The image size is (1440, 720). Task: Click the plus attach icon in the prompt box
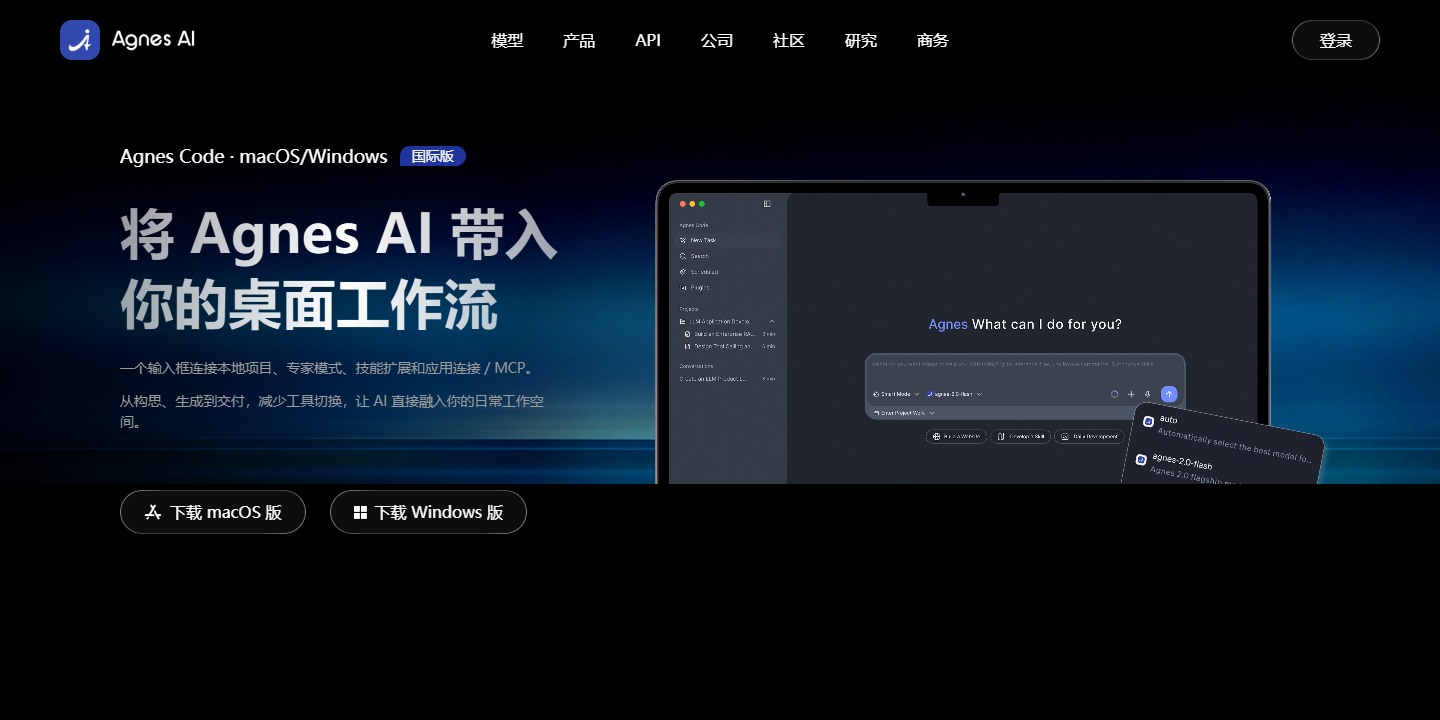[1131, 394]
